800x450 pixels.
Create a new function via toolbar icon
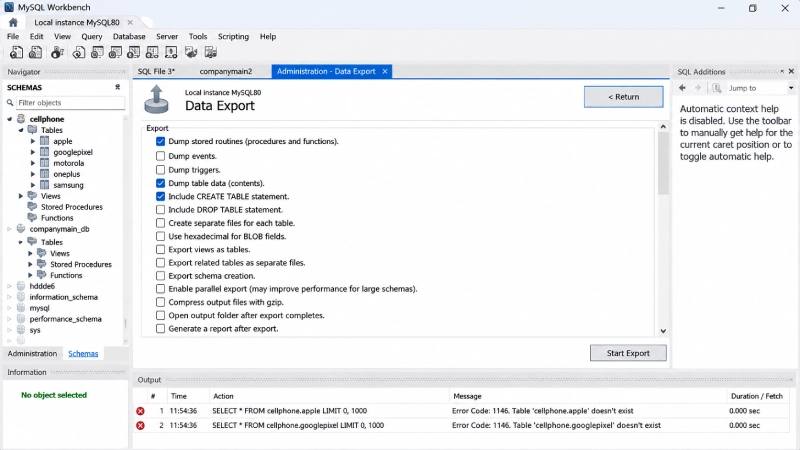pyautogui.click(x=152, y=52)
